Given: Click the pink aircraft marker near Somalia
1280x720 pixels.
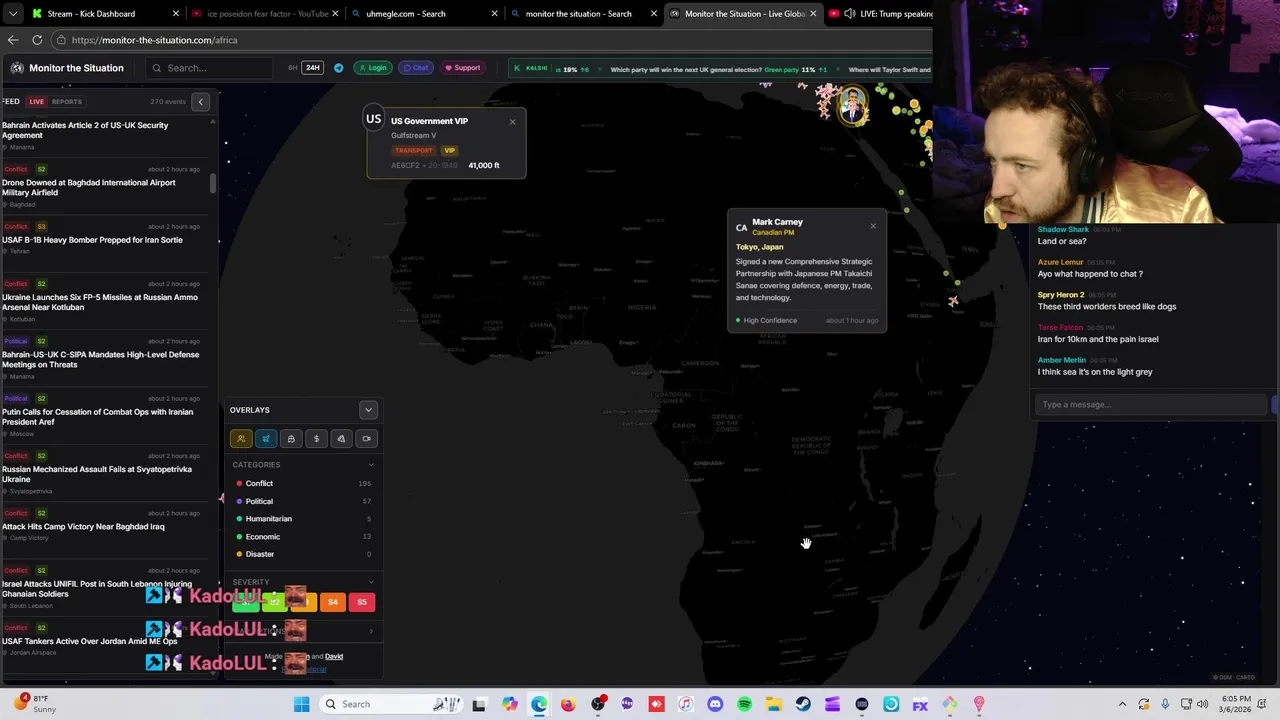Looking at the screenshot, I should coord(953,300).
